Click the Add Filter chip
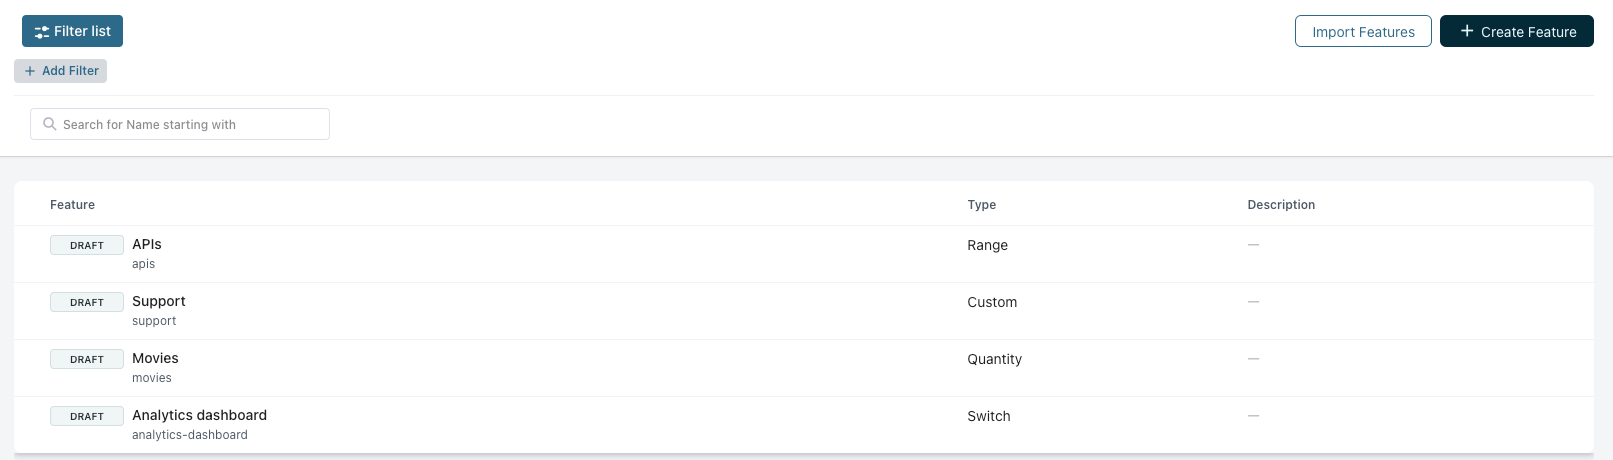The height and width of the screenshot is (460, 1613). [x=61, y=71]
